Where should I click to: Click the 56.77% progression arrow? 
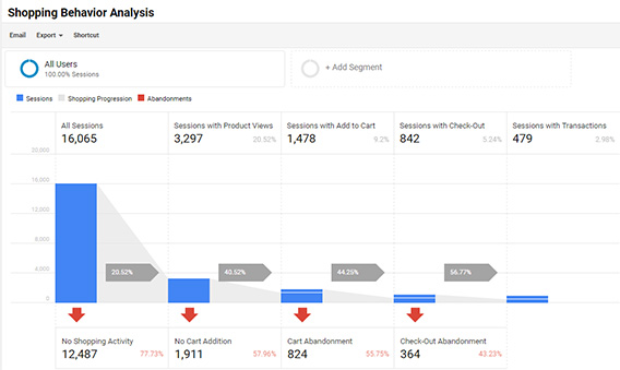pyautogui.click(x=471, y=272)
